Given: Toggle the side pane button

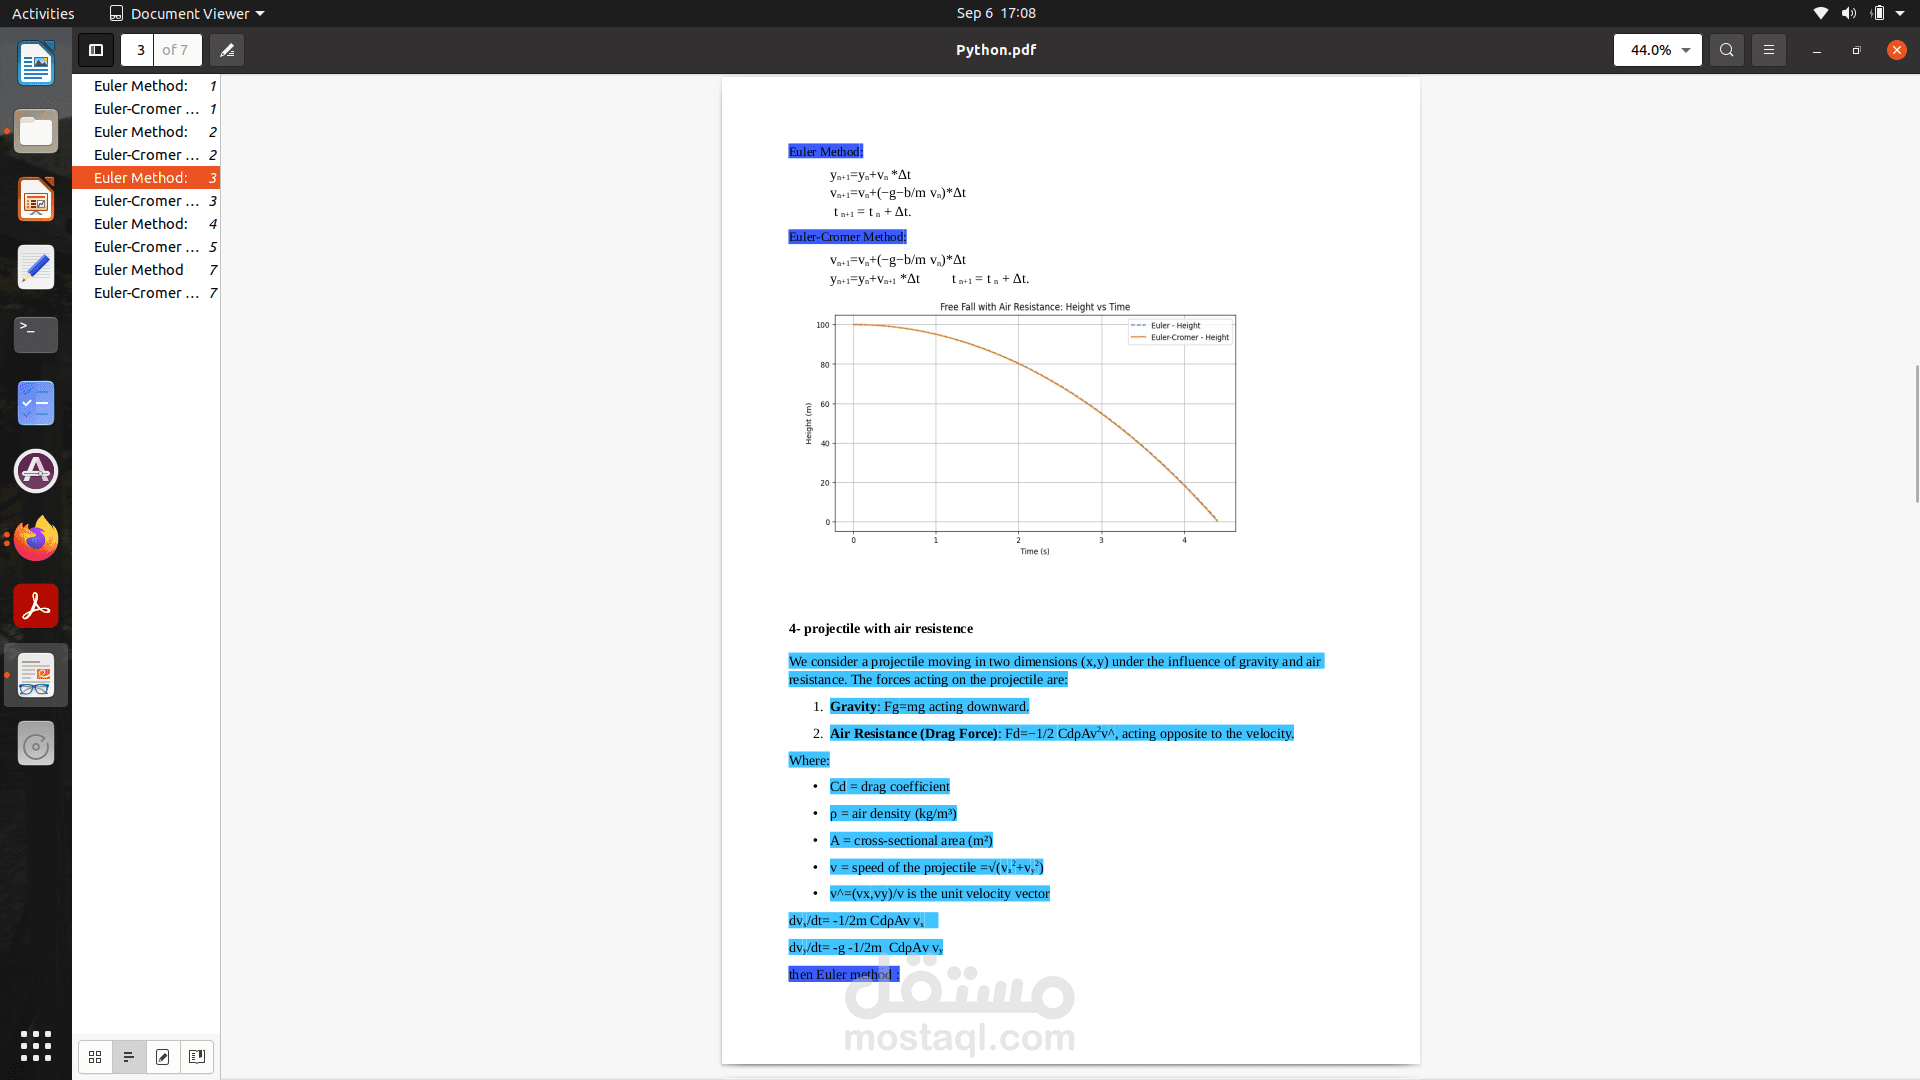Looking at the screenshot, I should click(x=96, y=50).
